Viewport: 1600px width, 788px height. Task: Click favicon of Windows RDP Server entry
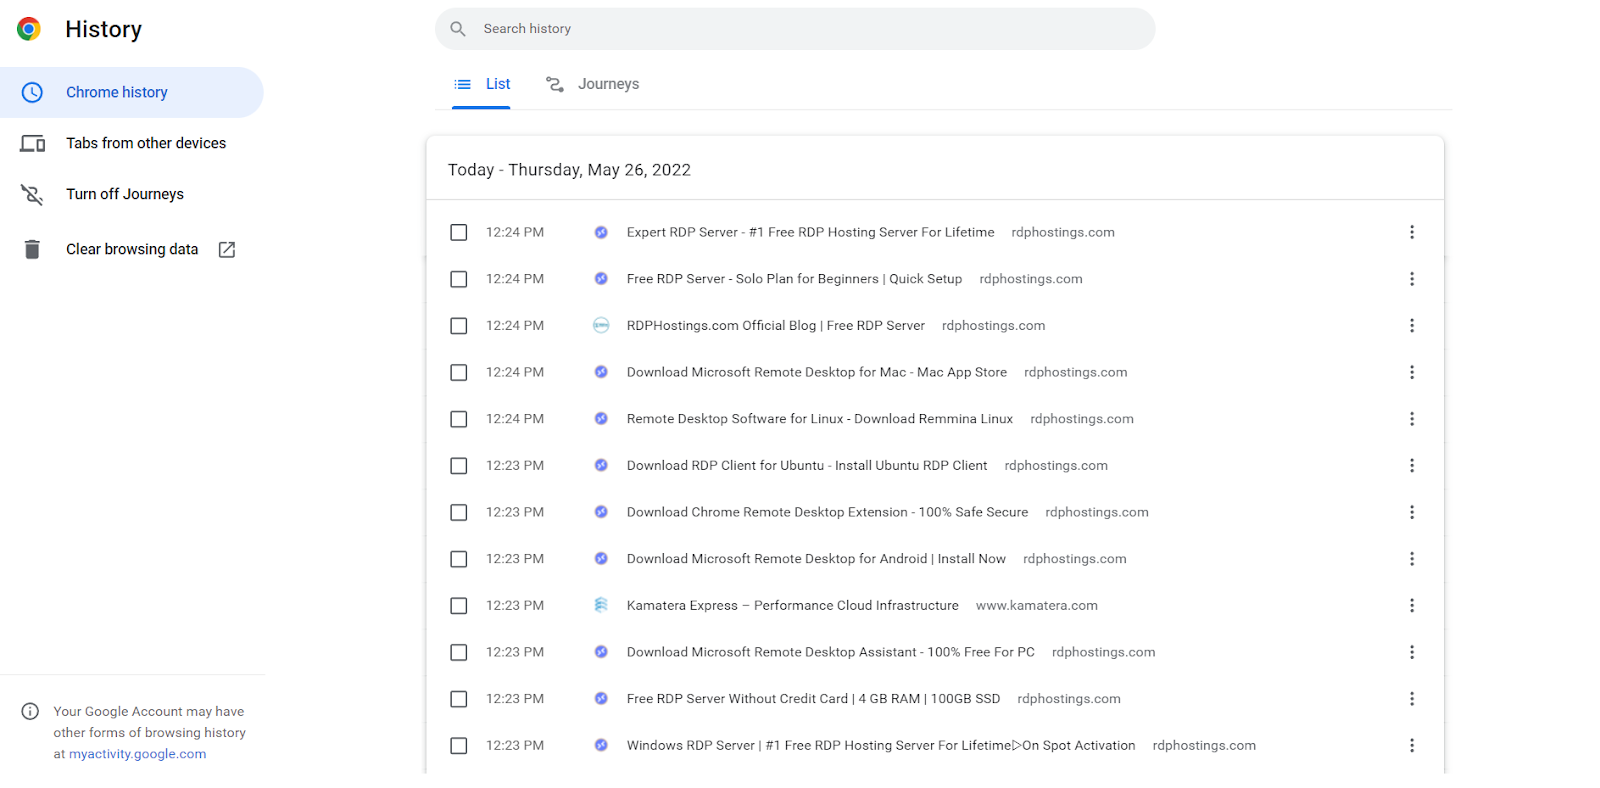point(601,745)
